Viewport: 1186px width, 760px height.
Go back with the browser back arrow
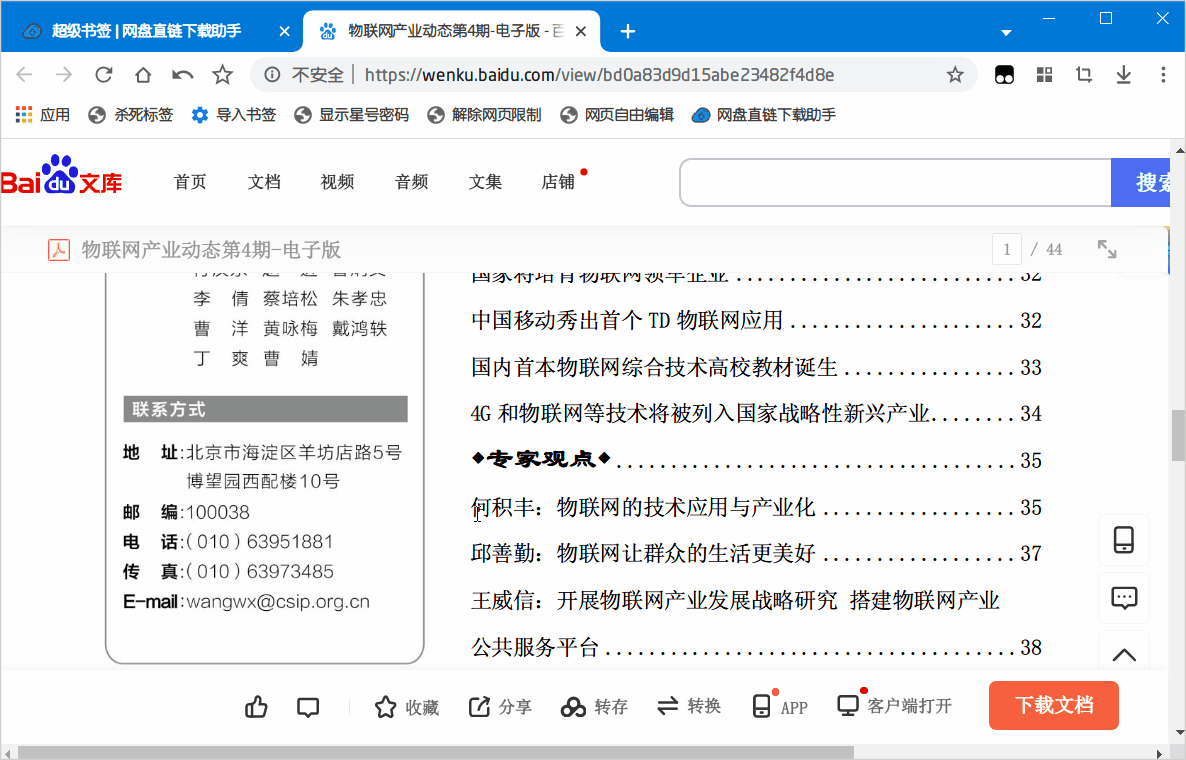pyautogui.click(x=24, y=74)
